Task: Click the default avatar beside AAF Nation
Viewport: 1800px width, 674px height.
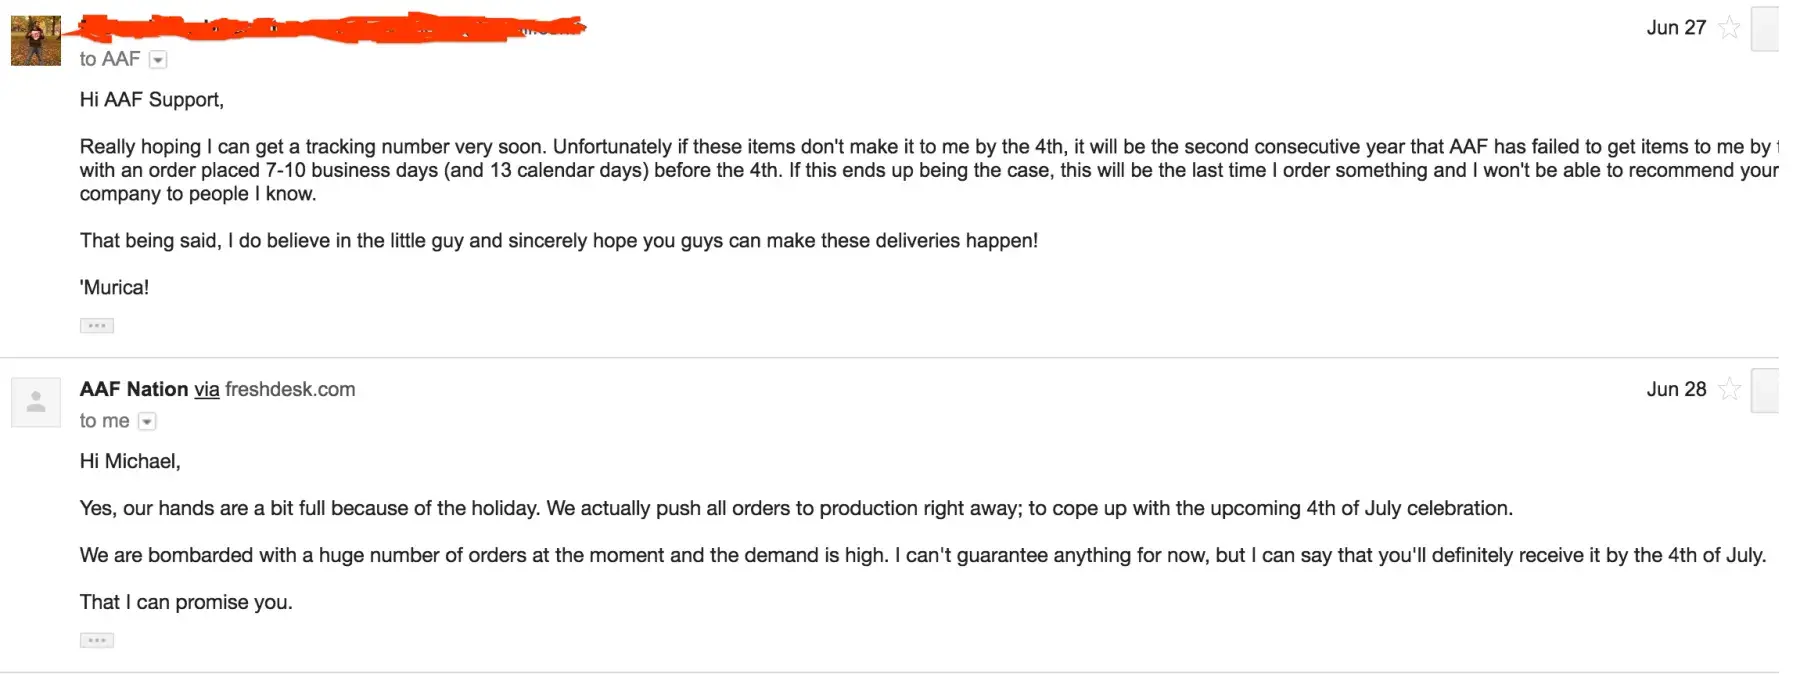Action: [36, 402]
